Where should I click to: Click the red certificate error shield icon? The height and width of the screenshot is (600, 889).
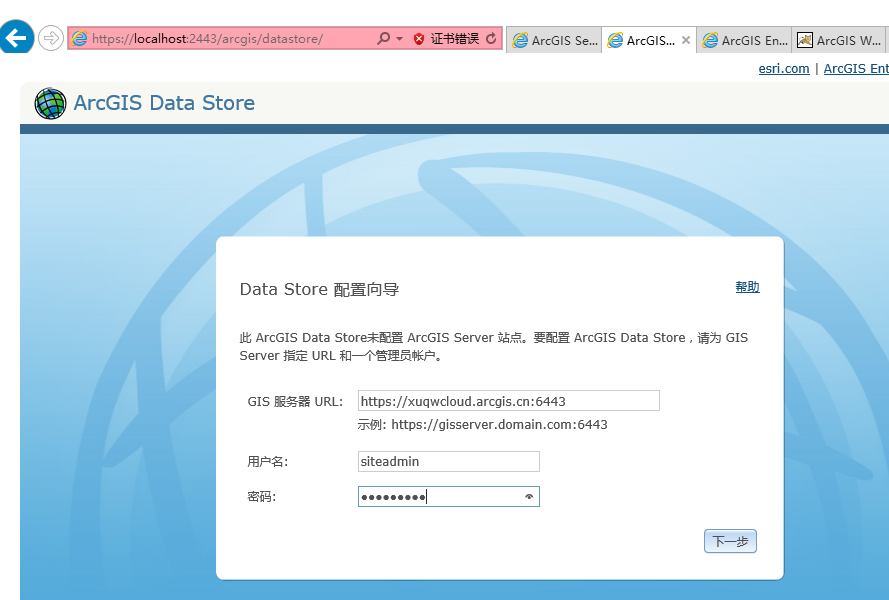(x=419, y=39)
